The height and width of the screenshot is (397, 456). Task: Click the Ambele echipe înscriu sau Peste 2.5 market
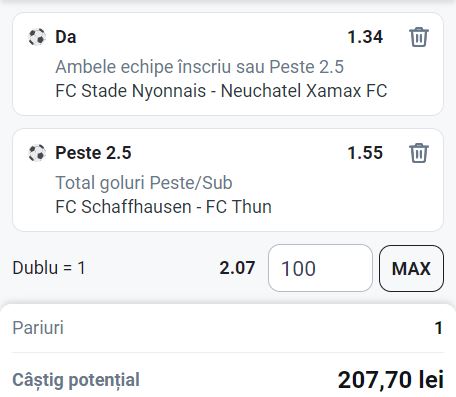point(200,67)
